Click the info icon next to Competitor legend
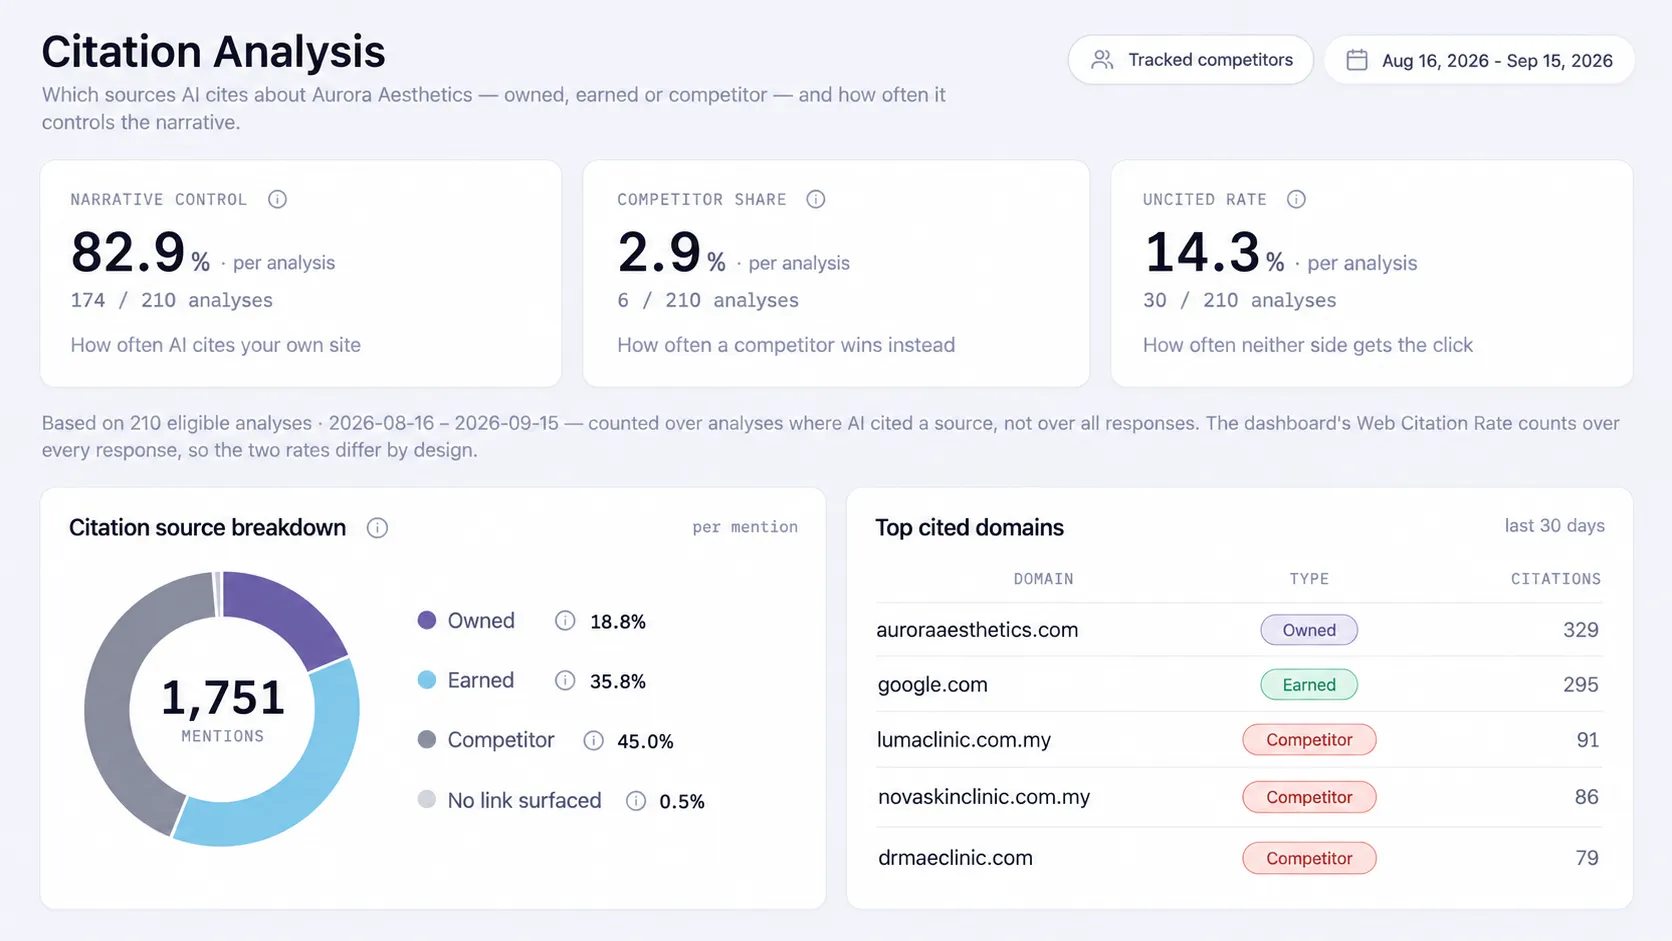The height and width of the screenshot is (941, 1672). pos(593,741)
